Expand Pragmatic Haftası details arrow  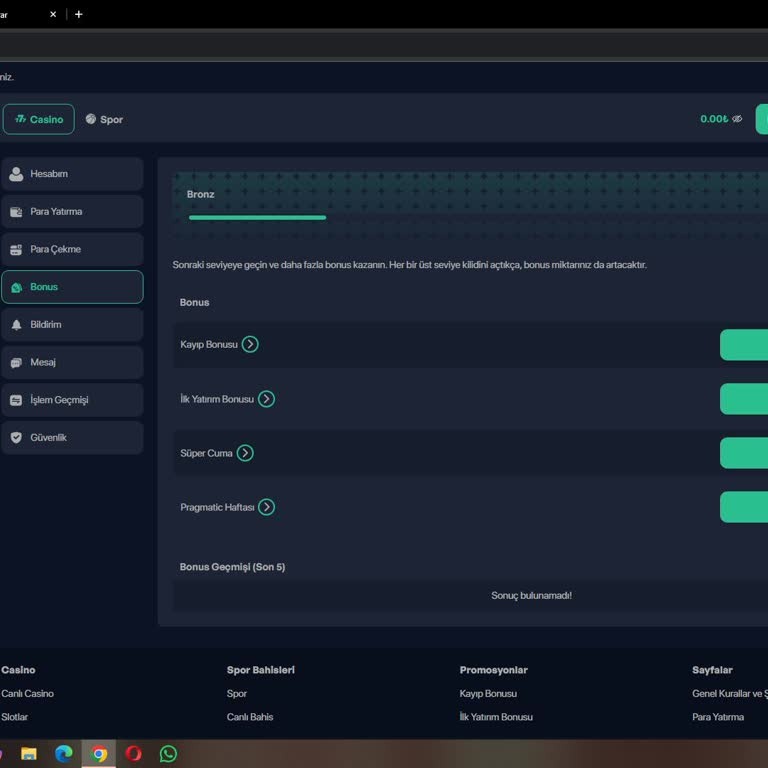click(266, 507)
